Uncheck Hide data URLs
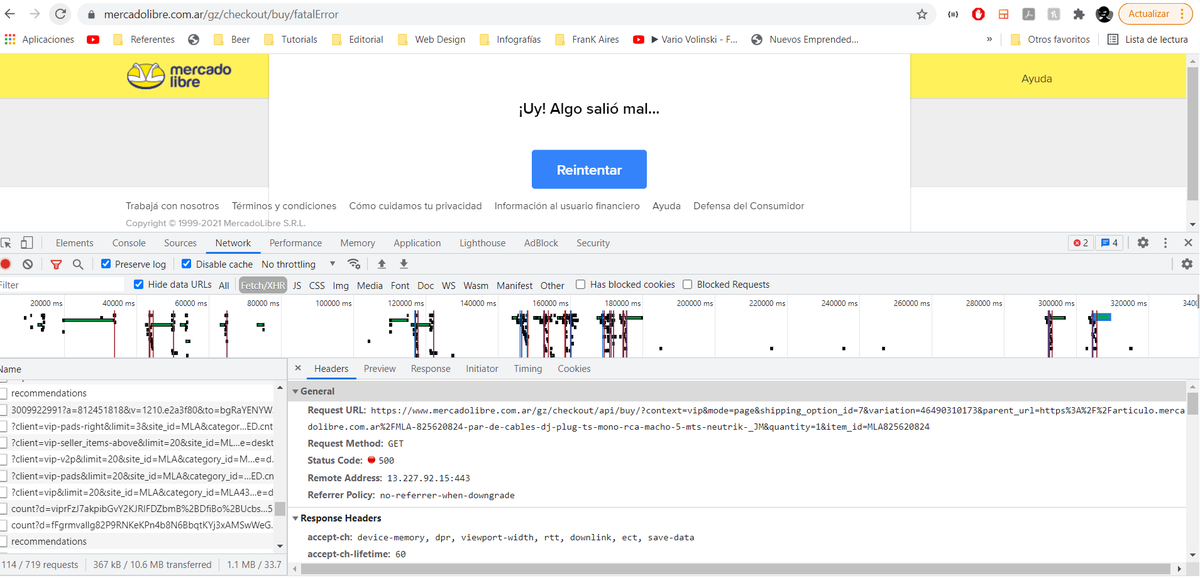 pos(138,285)
